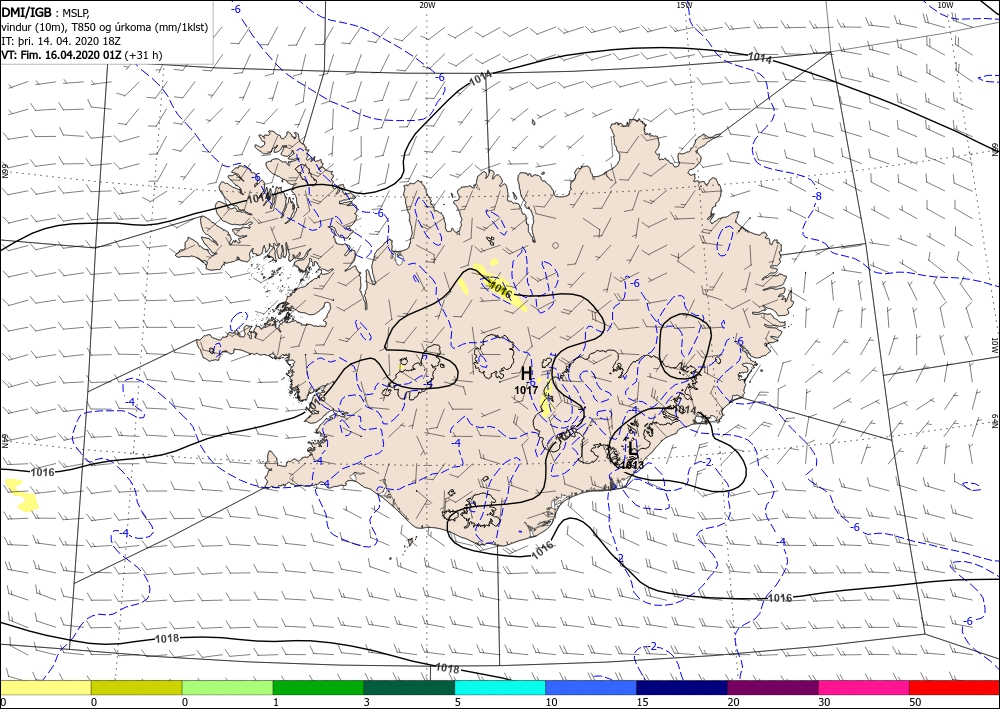This screenshot has height=709, width=1000.
Task: Click the 'H' high pressure marker
Action: click(x=526, y=374)
